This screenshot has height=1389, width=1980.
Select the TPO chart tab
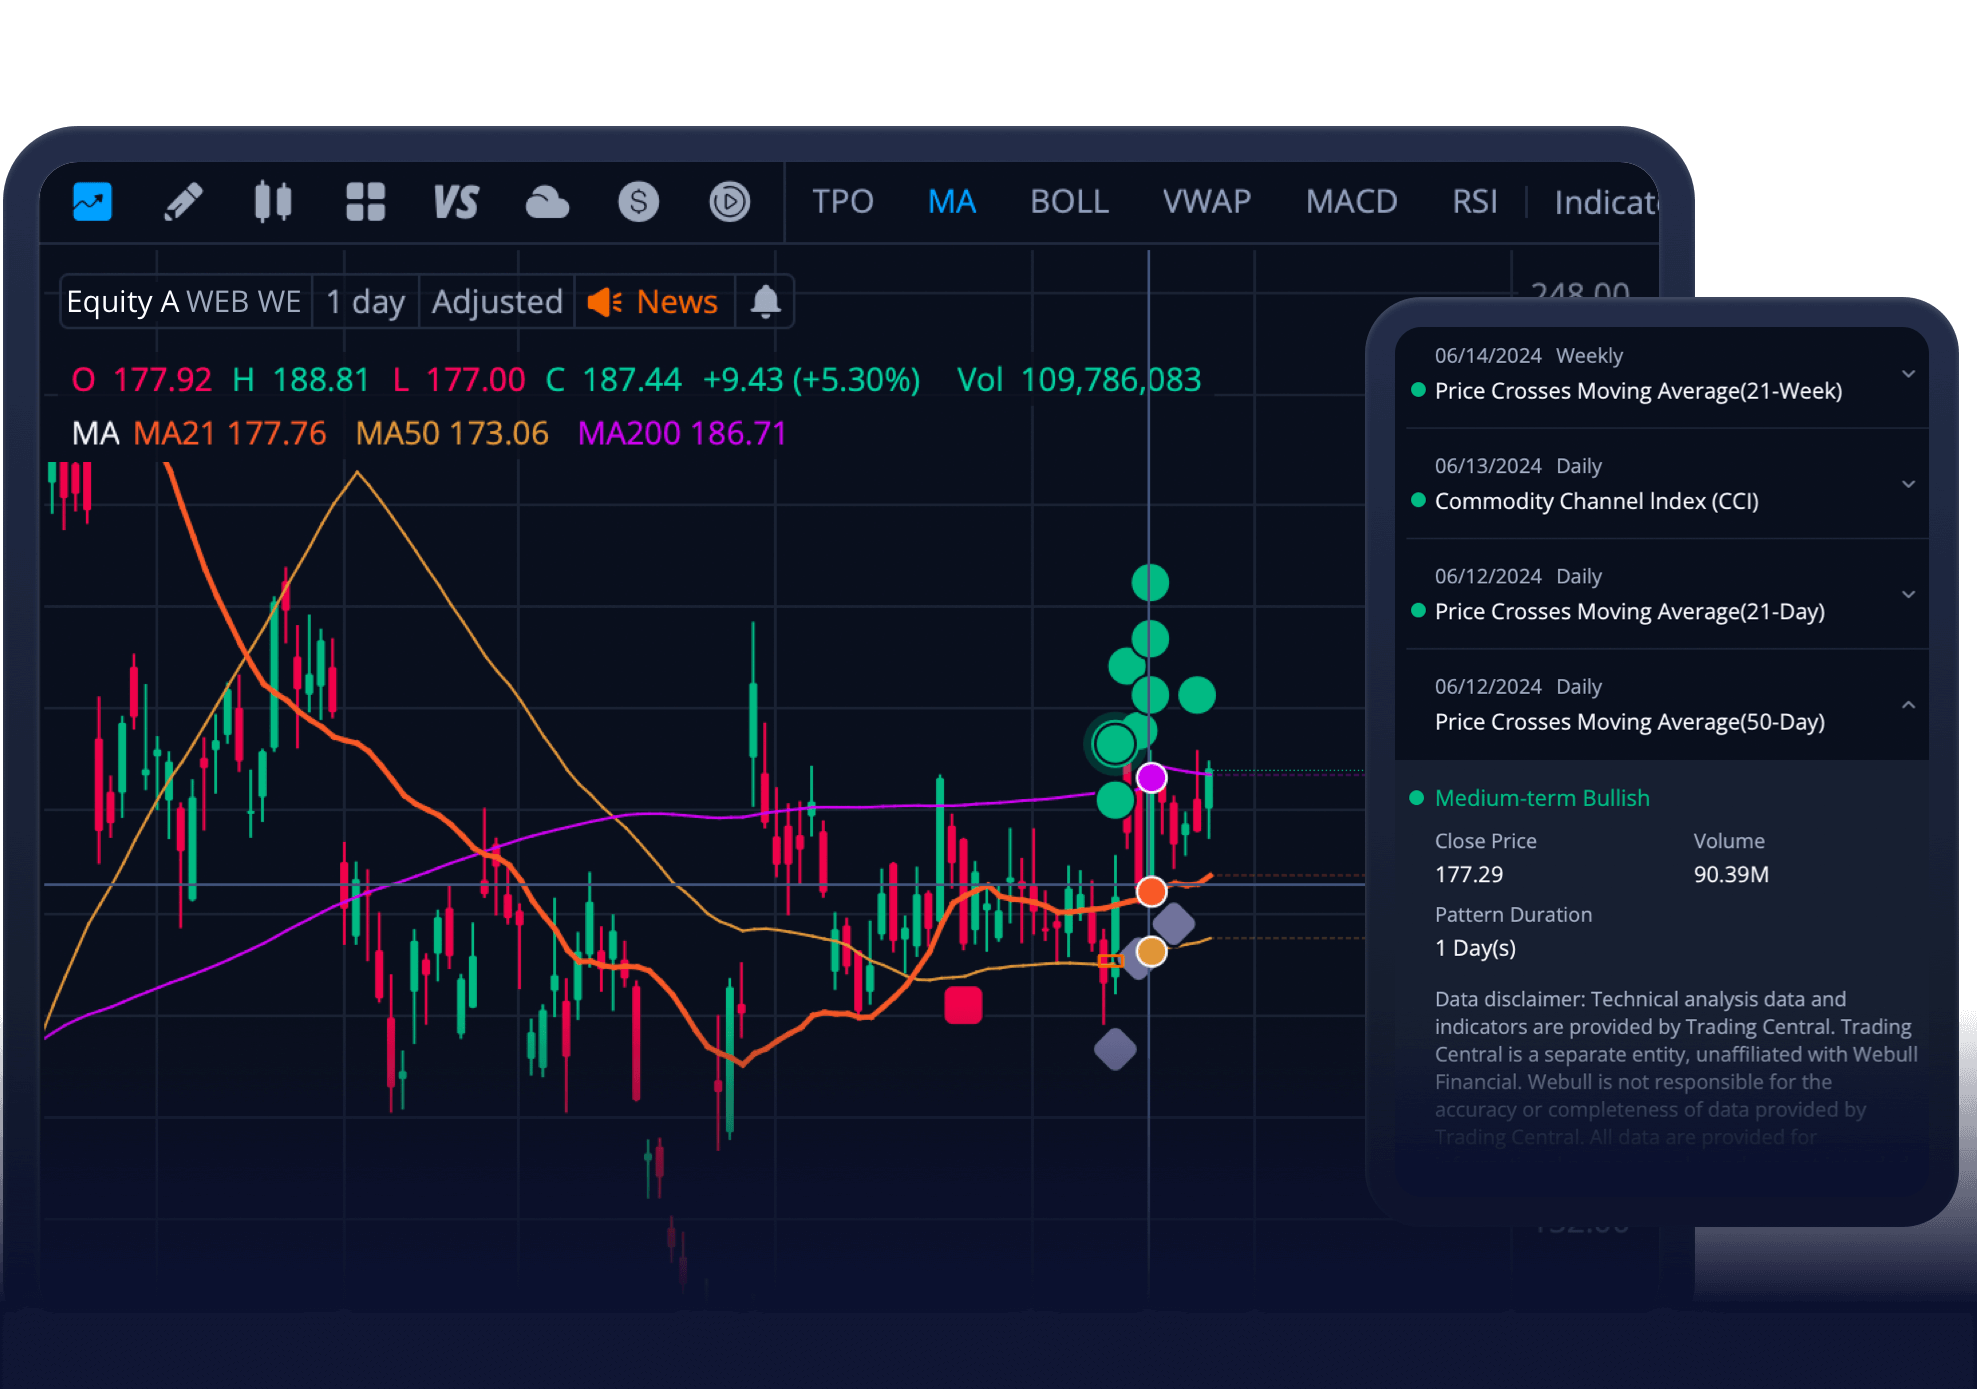click(842, 202)
